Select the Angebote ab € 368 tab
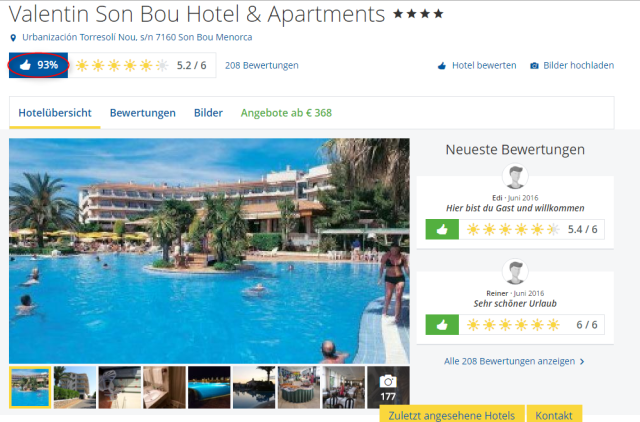Viewport: 640px width, 422px height. coord(286,113)
